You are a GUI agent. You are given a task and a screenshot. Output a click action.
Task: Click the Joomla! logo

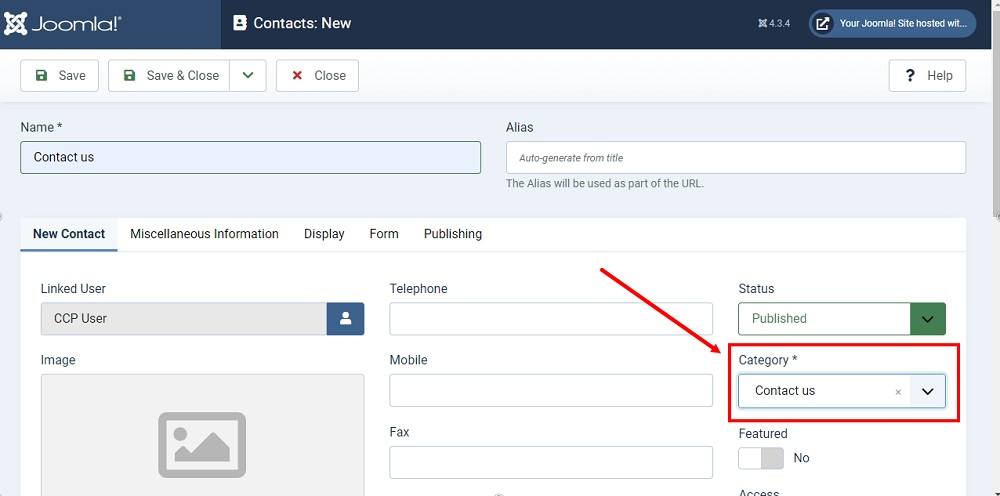[62, 24]
